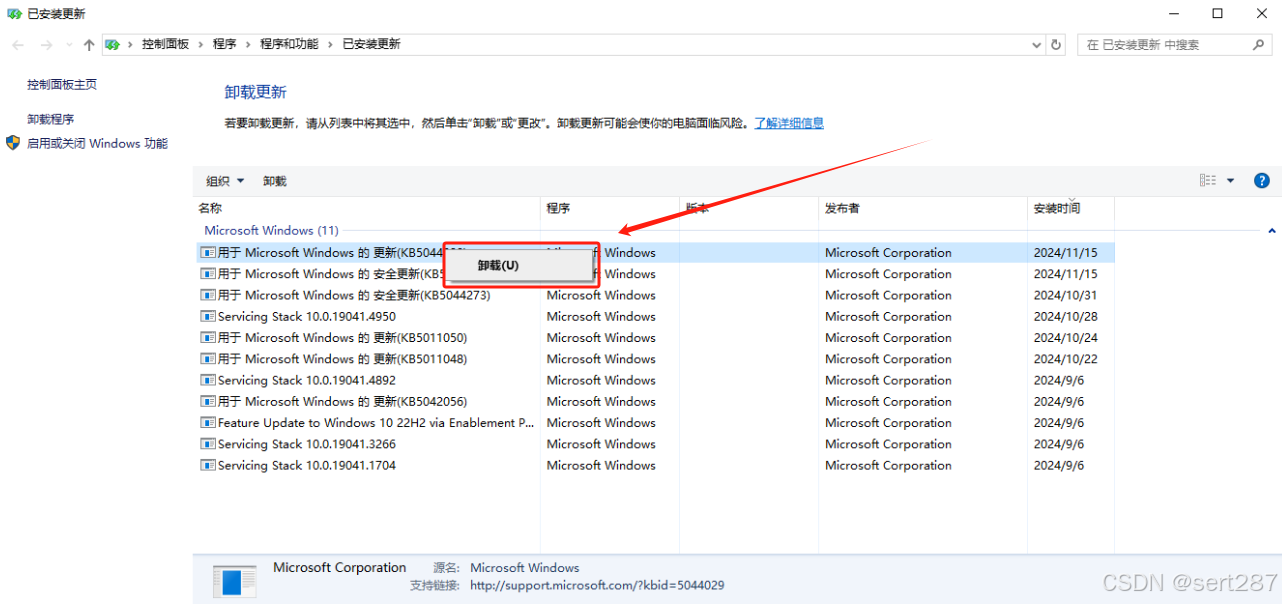Open the view options dropdown arrow
This screenshot has height=604, width=1282.
click(1231, 181)
